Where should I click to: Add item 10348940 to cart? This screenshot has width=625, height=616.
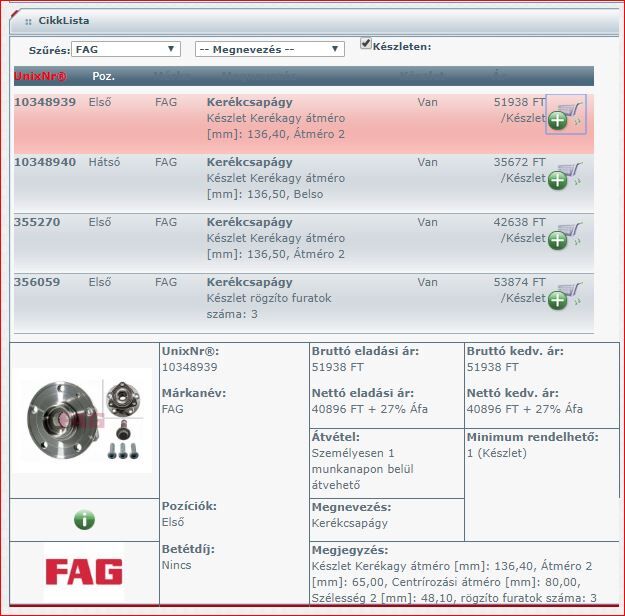click(565, 175)
